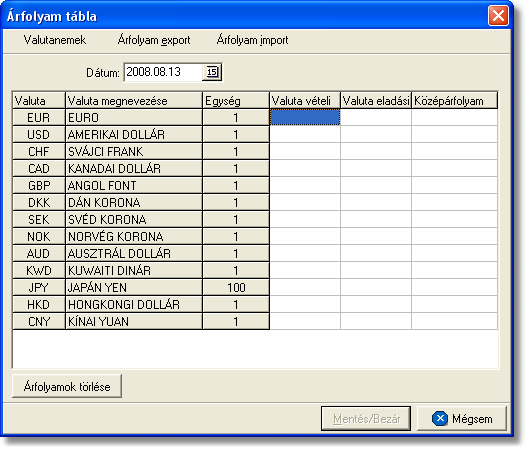Click the Mégsem cancel button
This screenshot has height=449, width=526.
[x=462, y=418]
